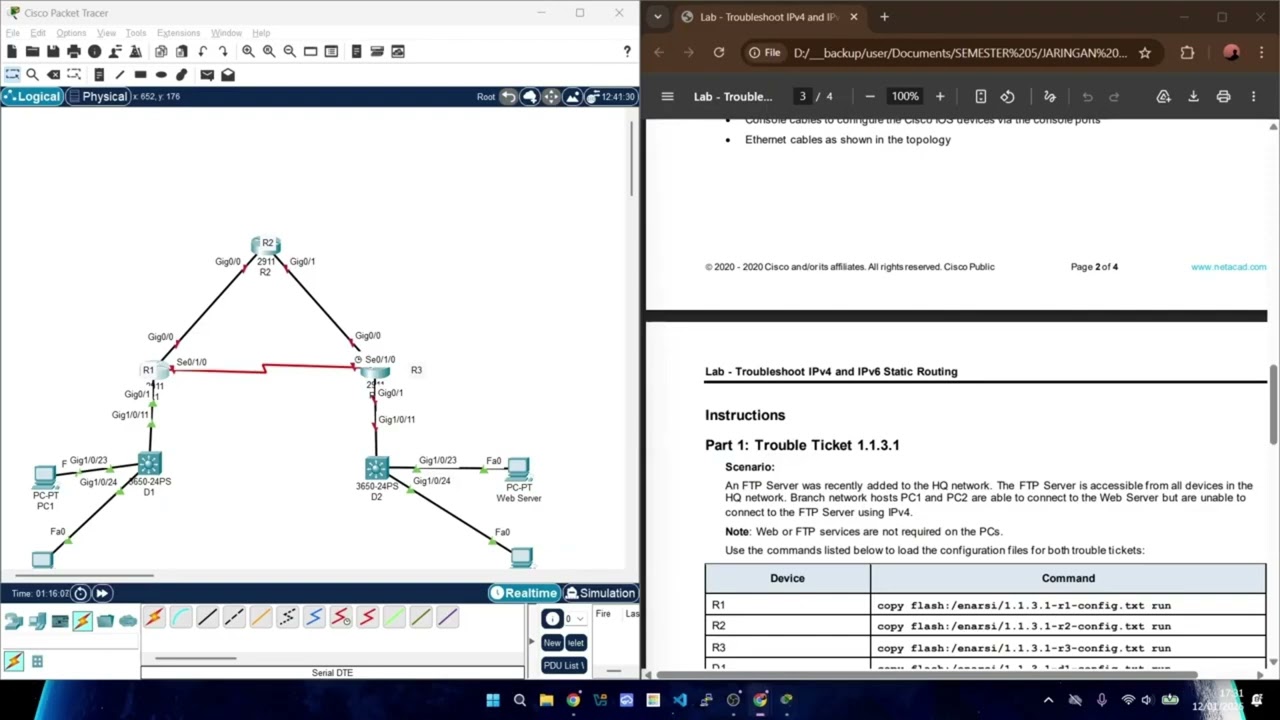Click the scenario Delete button
Screen dimensions: 1280x720
pyautogui.click(x=575, y=643)
